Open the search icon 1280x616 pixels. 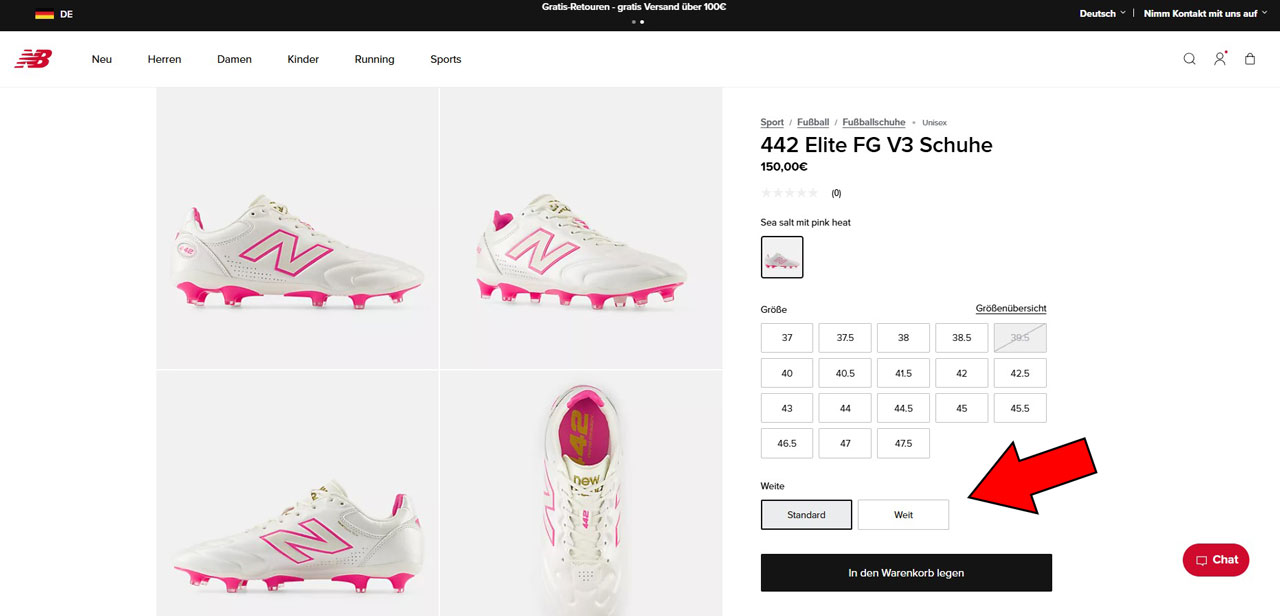click(x=1189, y=59)
